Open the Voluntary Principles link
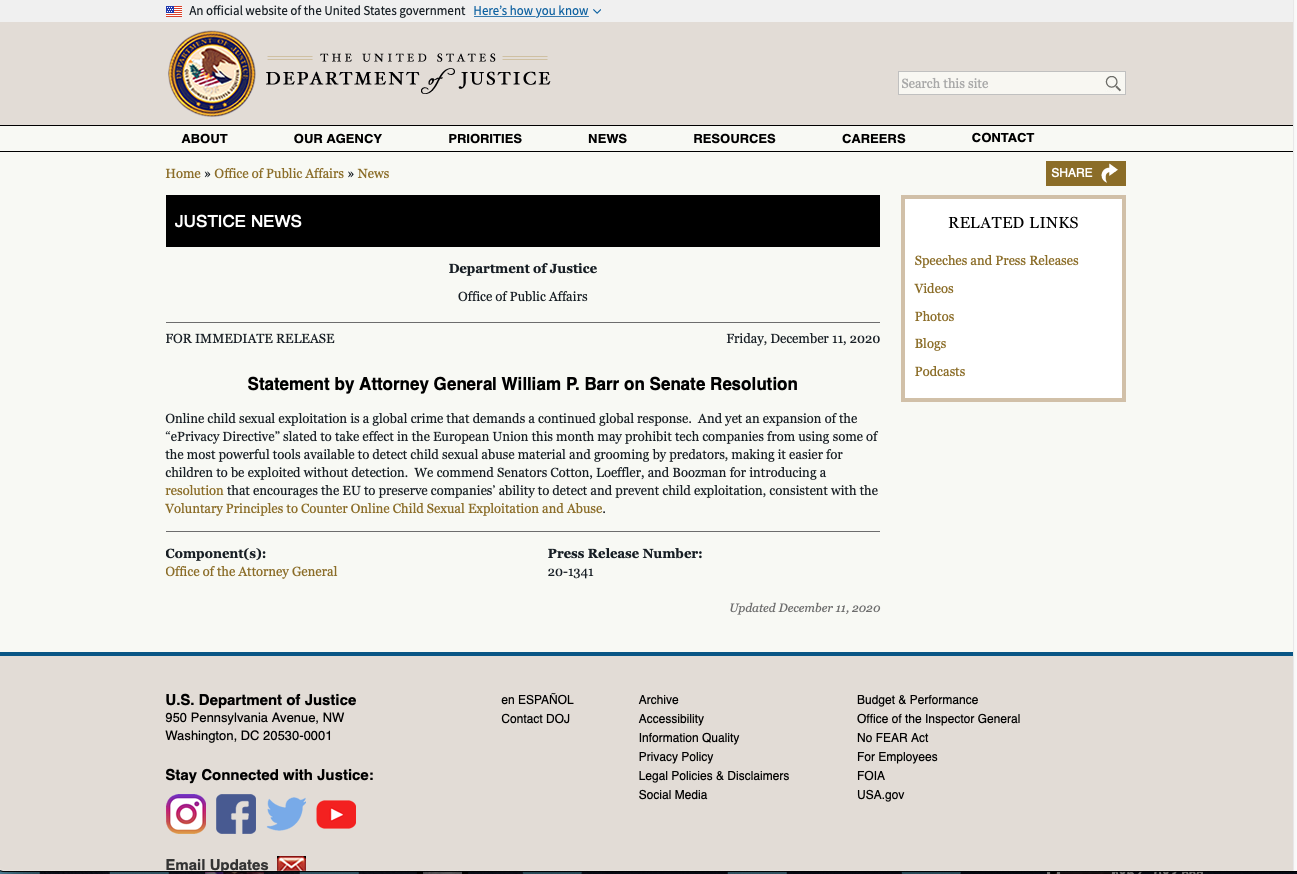Viewport: 1297px width, 874px height. tap(384, 509)
